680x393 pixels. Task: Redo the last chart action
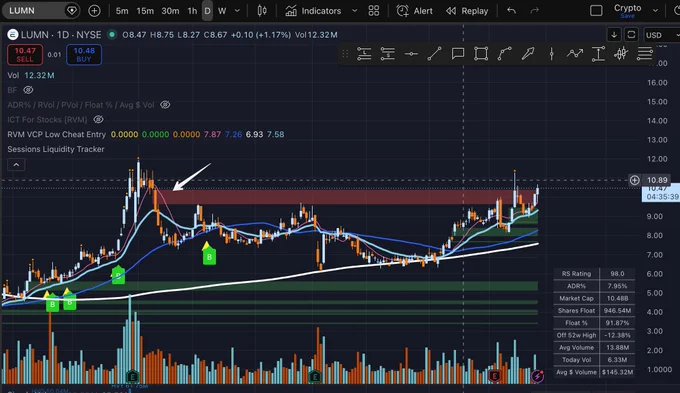534,11
